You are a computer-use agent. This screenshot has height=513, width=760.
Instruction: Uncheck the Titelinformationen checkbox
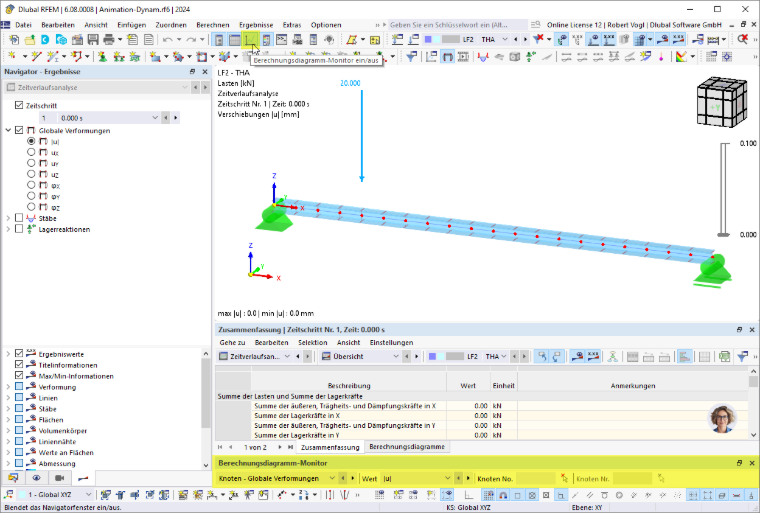(19, 364)
